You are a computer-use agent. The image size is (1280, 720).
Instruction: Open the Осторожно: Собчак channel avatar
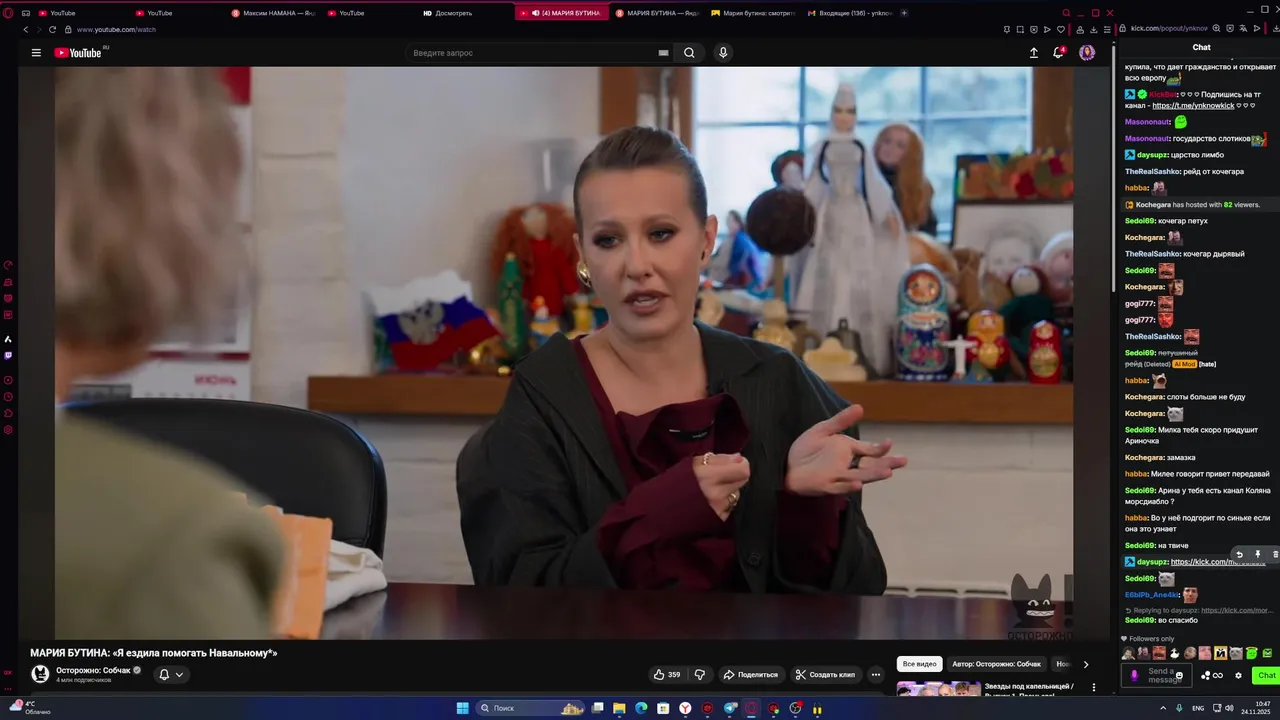click(x=40, y=674)
